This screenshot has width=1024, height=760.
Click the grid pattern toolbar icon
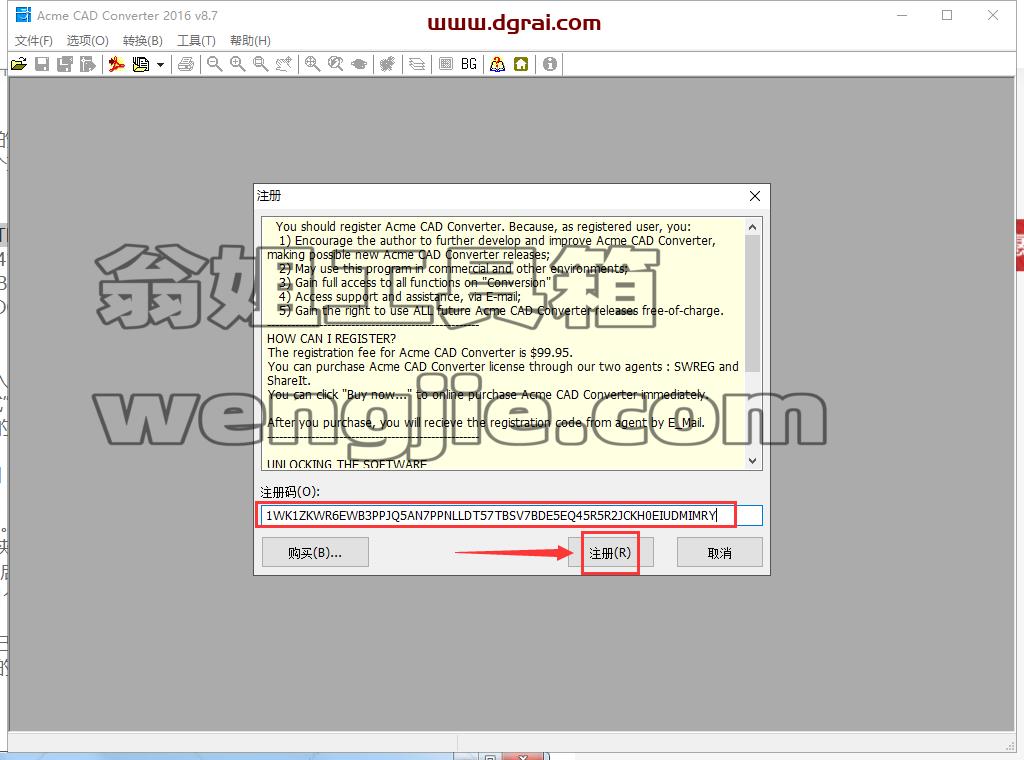445,64
